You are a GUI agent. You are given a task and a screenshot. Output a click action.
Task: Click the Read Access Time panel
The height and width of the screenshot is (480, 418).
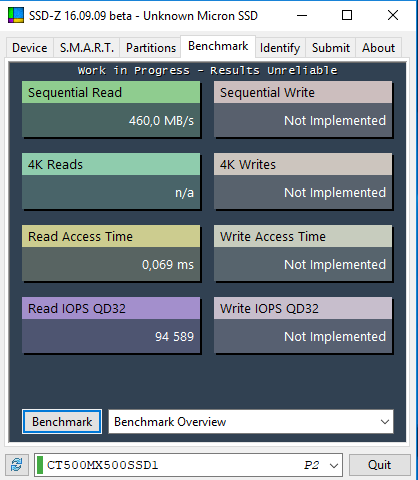tap(111, 253)
